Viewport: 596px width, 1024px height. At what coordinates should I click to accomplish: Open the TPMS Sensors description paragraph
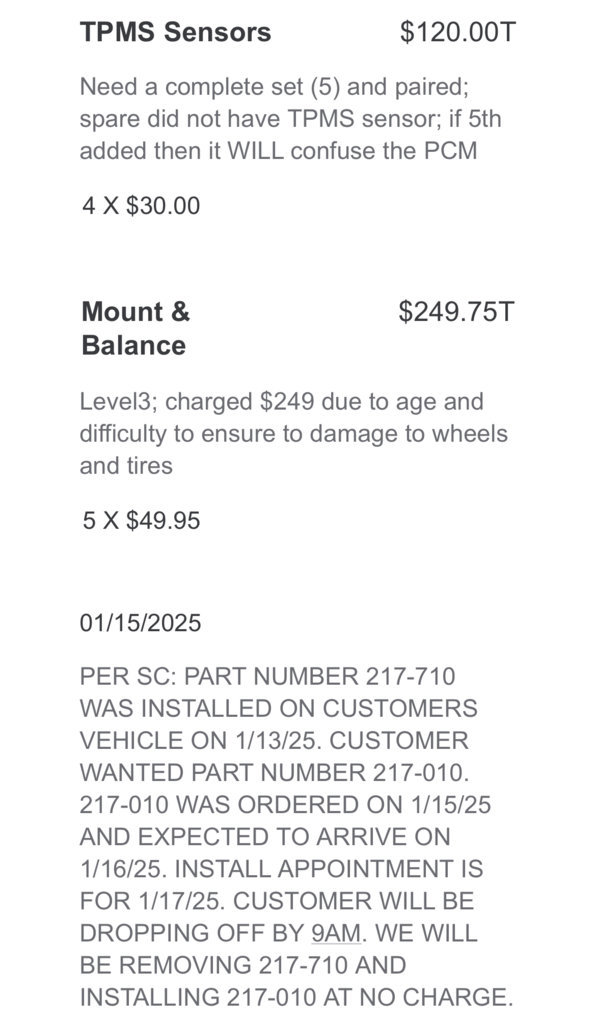(290, 118)
